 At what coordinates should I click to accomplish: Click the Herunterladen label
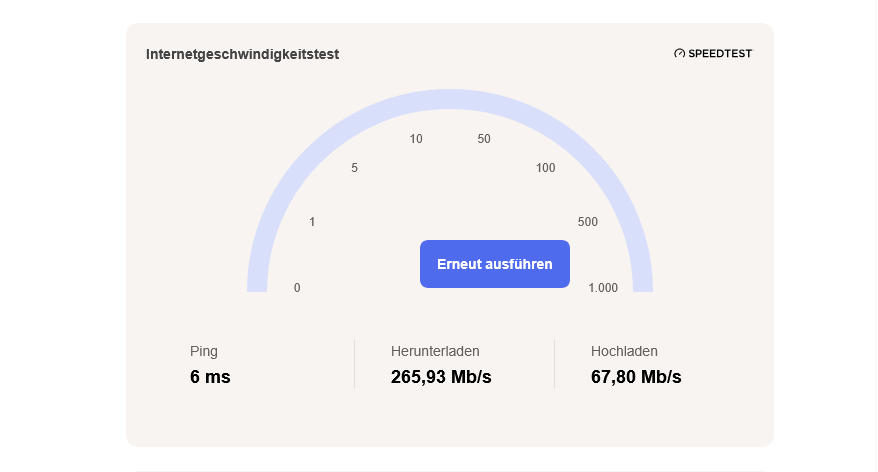[435, 351]
